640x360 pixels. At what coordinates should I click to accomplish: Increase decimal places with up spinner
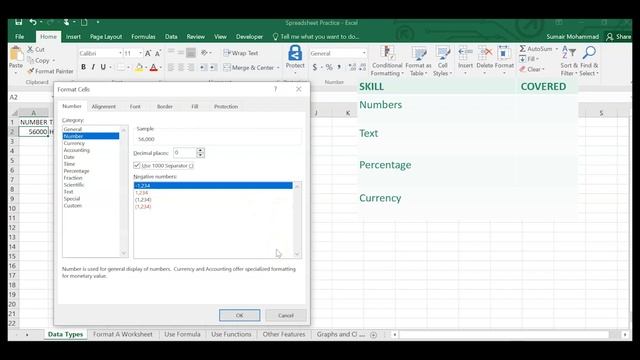coord(200,150)
